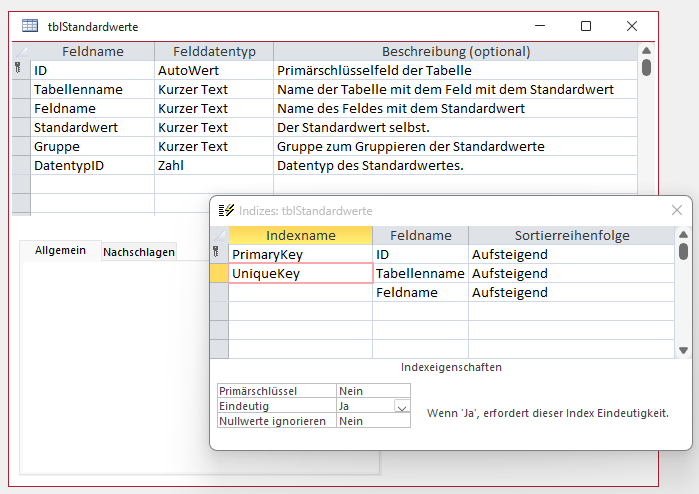Click the Primärschlüssel property label

click(x=276, y=391)
